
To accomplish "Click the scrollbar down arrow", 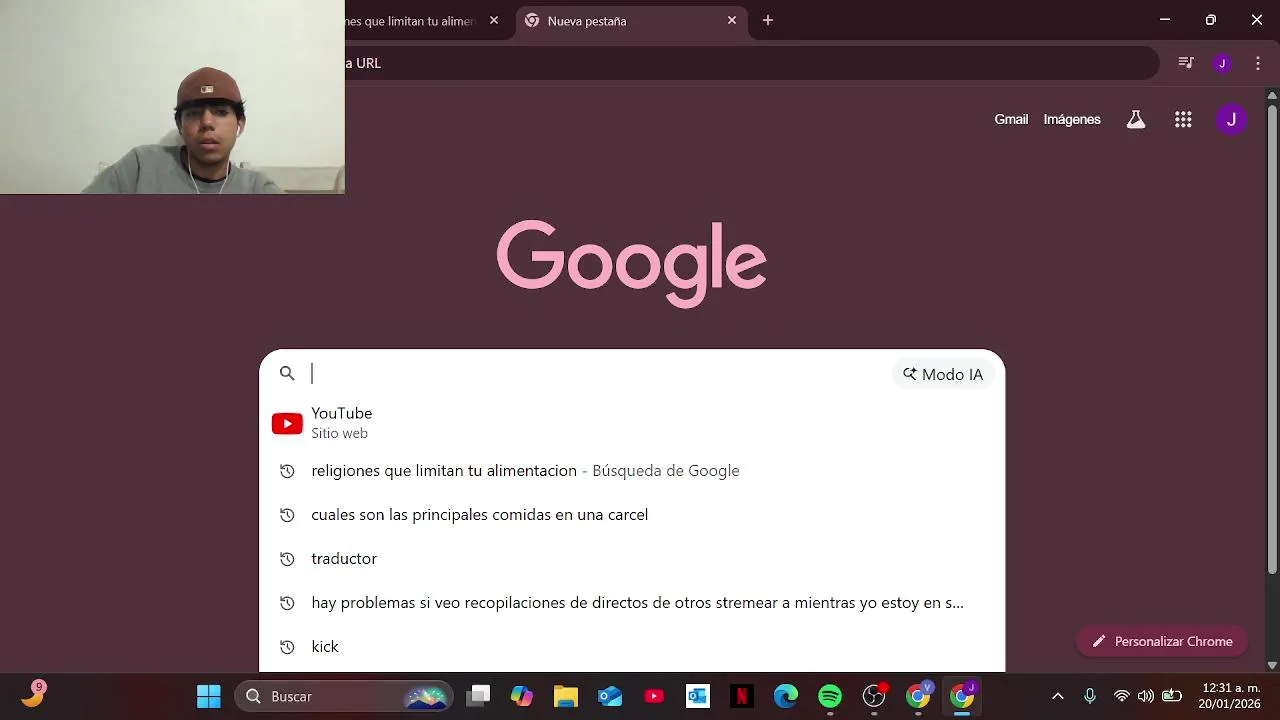I will click(1272, 665).
